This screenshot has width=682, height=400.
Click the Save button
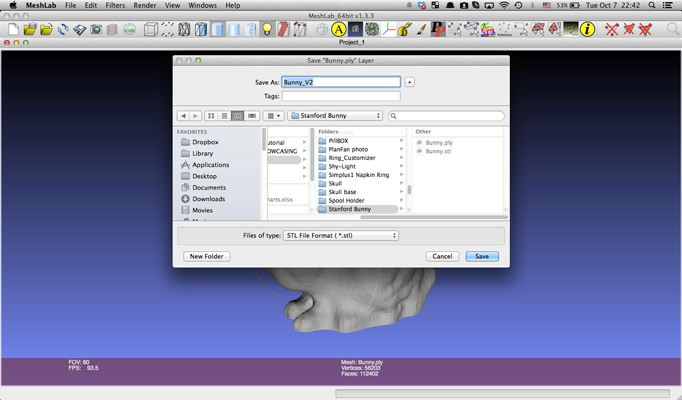point(481,256)
